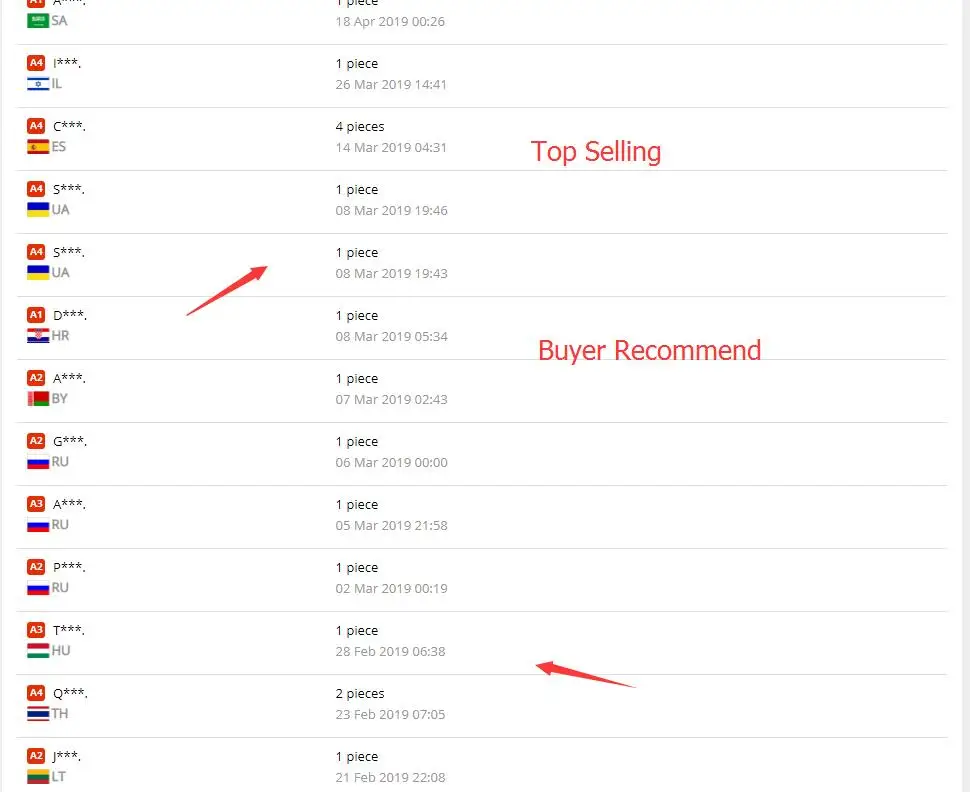
Task: Click the Croatia flag icon next to HR
Action: pyautogui.click(x=38, y=336)
